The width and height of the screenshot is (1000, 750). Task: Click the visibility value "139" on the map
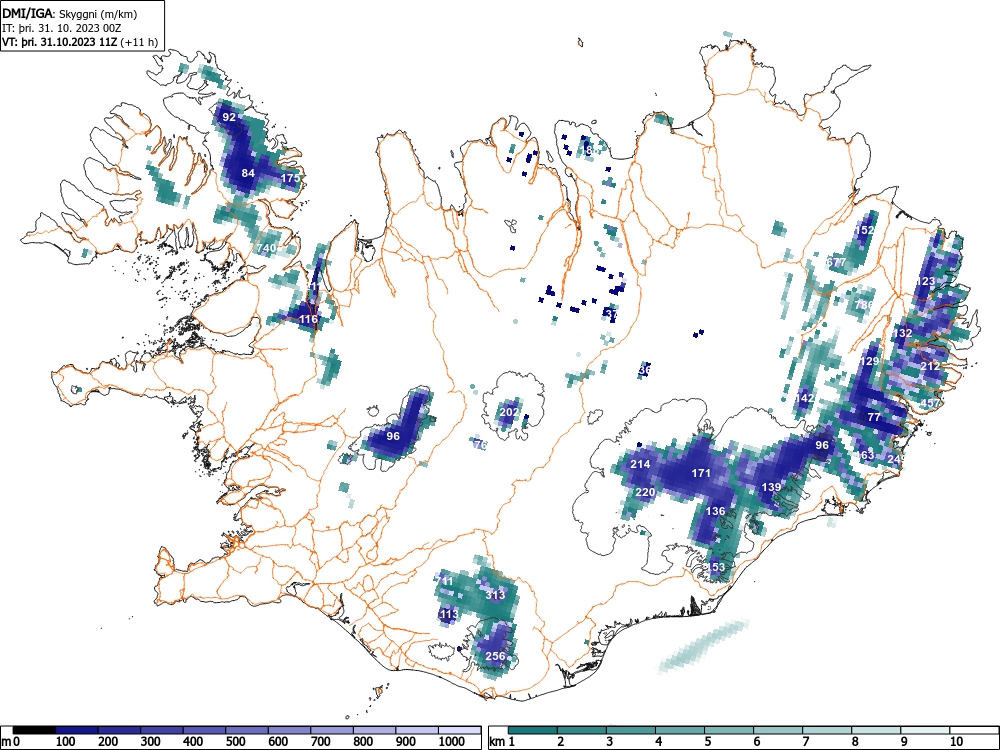[x=771, y=487]
